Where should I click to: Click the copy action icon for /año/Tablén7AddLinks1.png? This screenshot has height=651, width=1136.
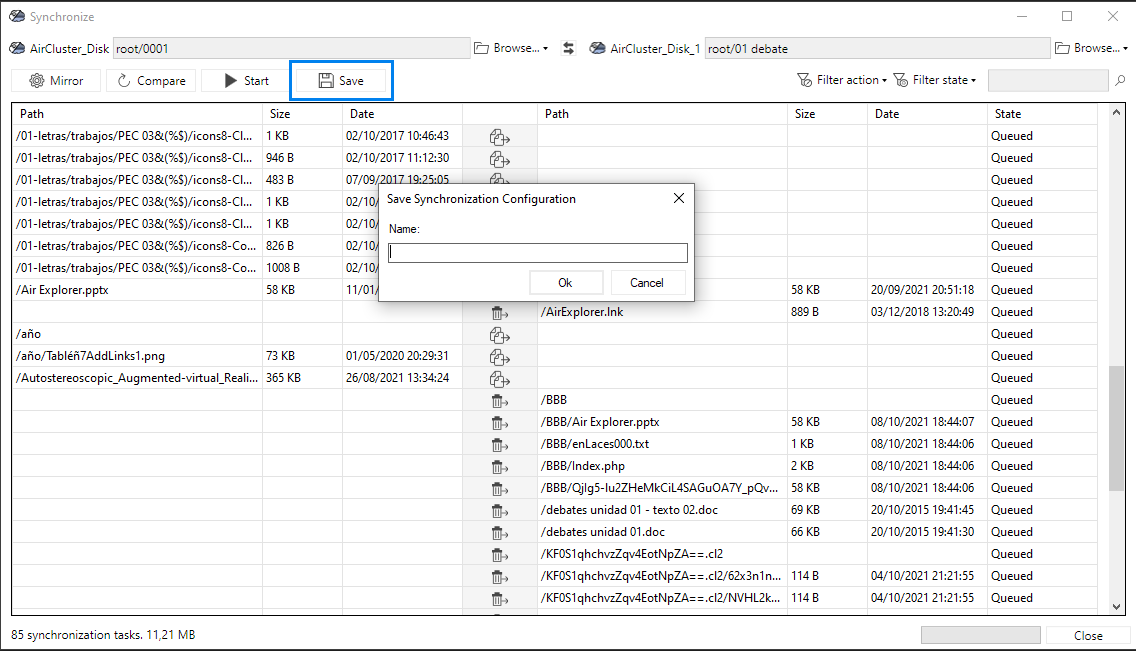(x=498, y=356)
